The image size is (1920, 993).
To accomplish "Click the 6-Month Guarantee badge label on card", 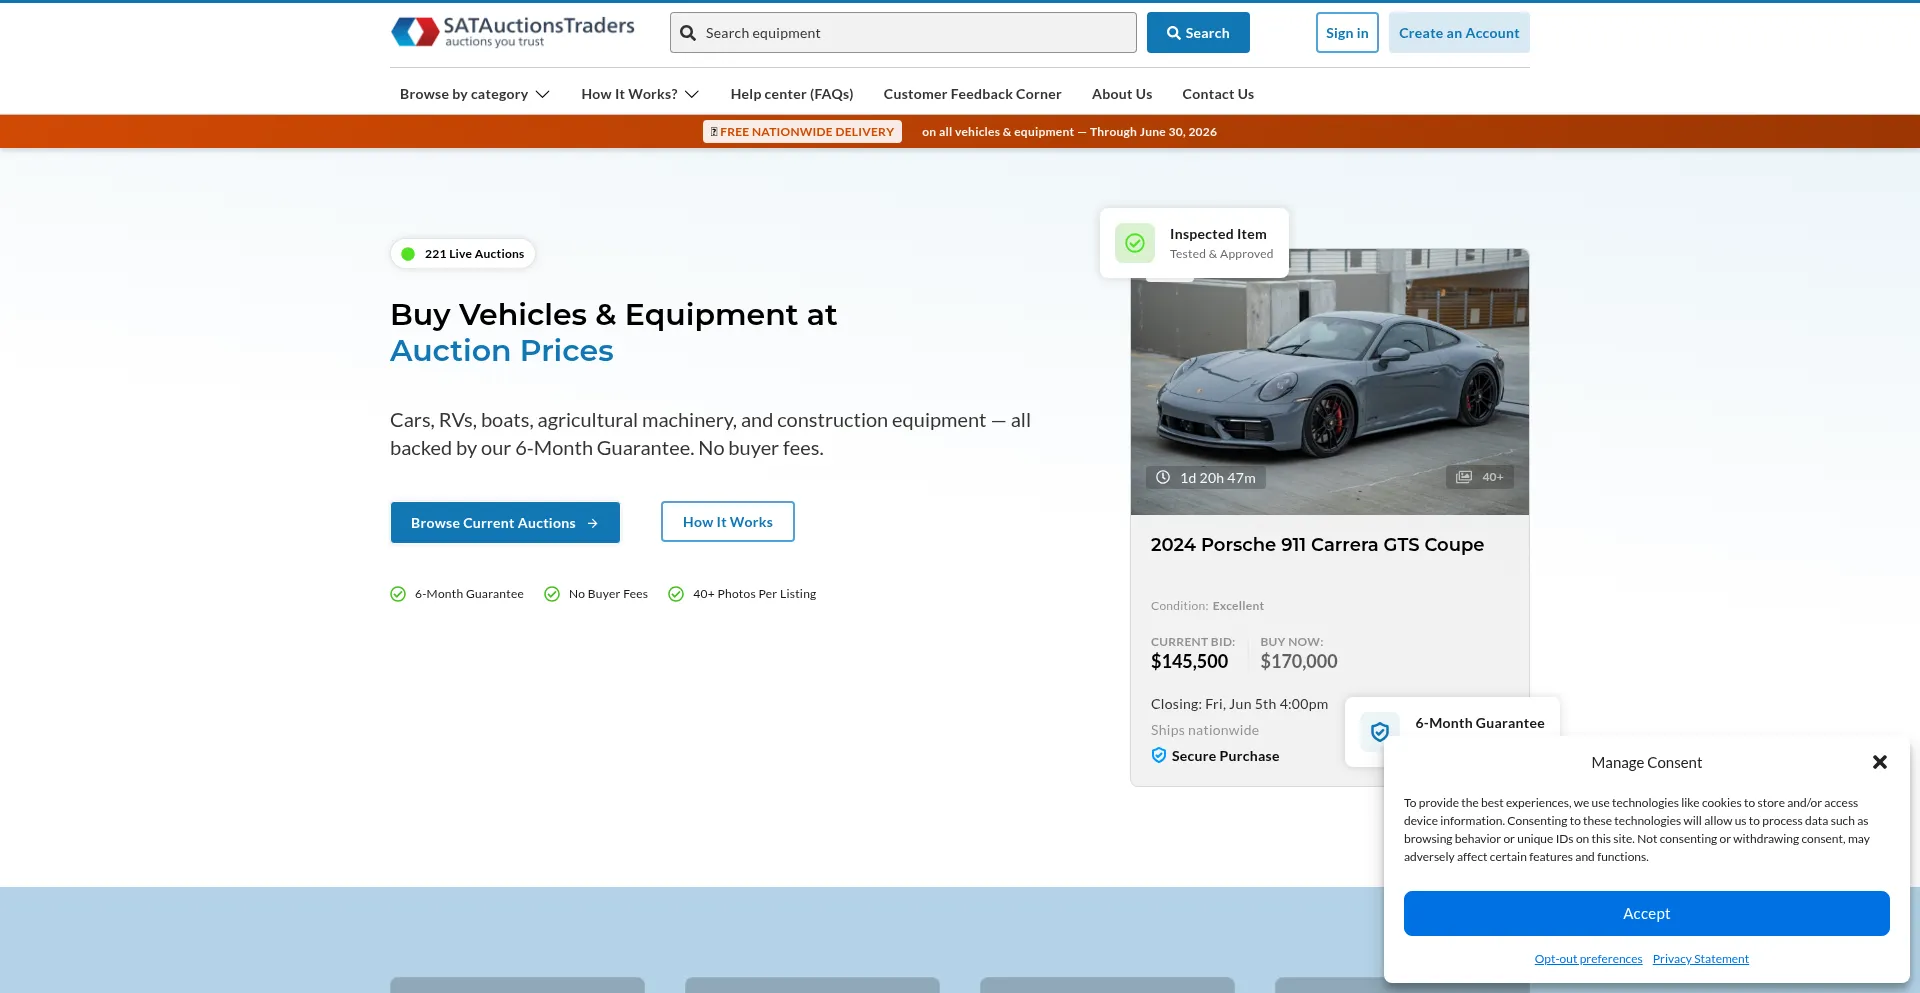I will tap(1480, 723).
